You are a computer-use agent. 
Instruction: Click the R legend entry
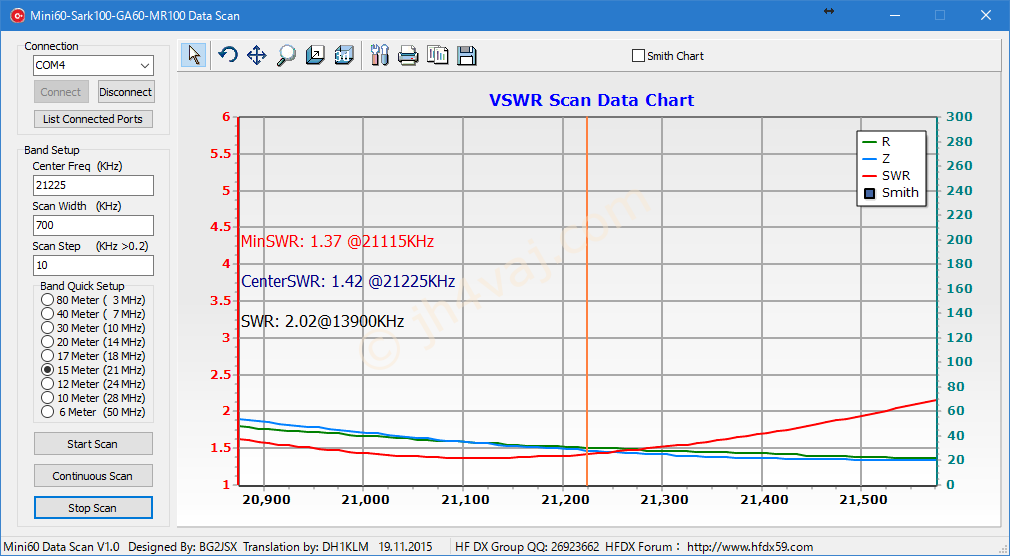tap(877, 142)
